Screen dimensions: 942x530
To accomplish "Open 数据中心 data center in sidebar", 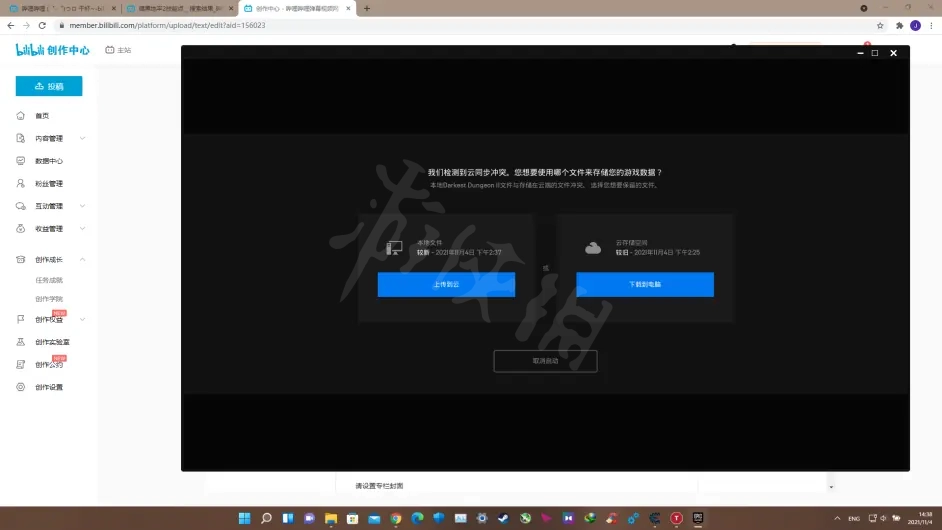I will pyautogui.click(x=49, y=161).
